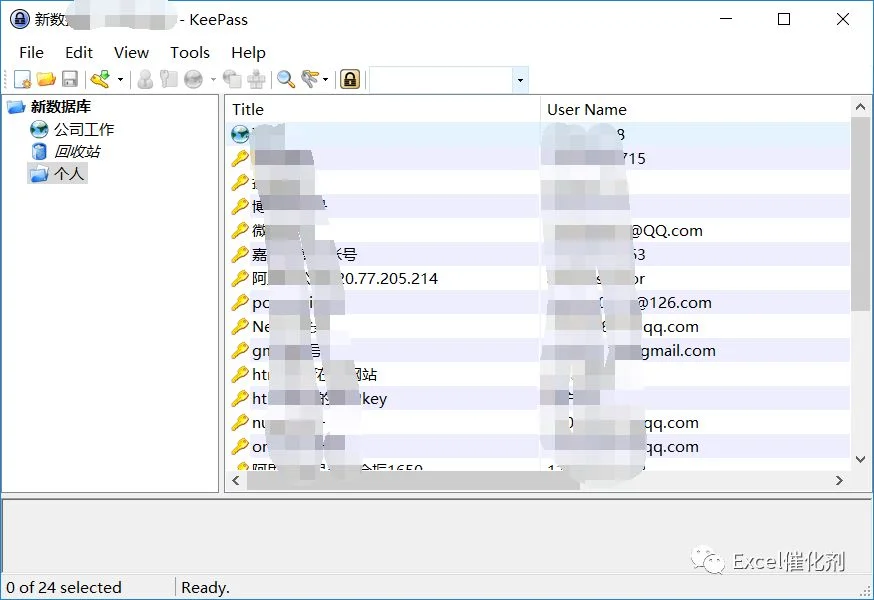Click the New database toolbar icon
This screenshot has width=874, height=600.
click(x=22, y=79)
